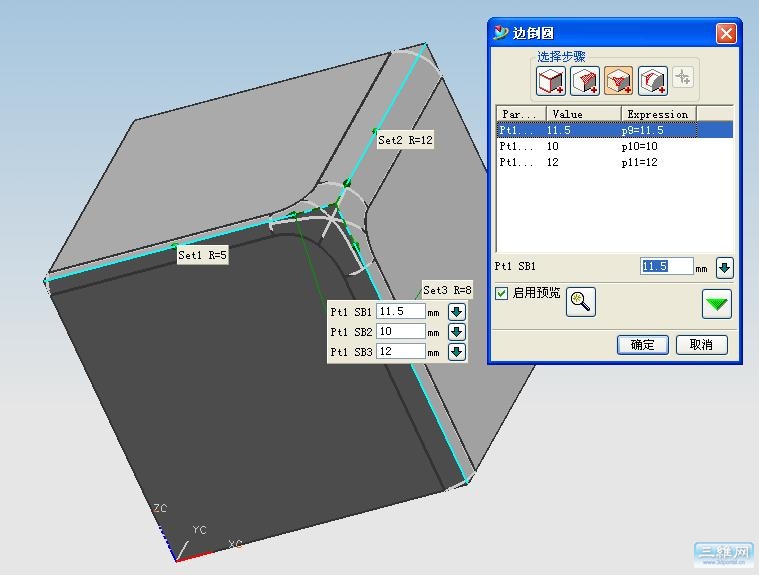Open the Pt1 SB1 dropdown in the dialog
Viewport: 759px width, 575px height.
point(725,268)
